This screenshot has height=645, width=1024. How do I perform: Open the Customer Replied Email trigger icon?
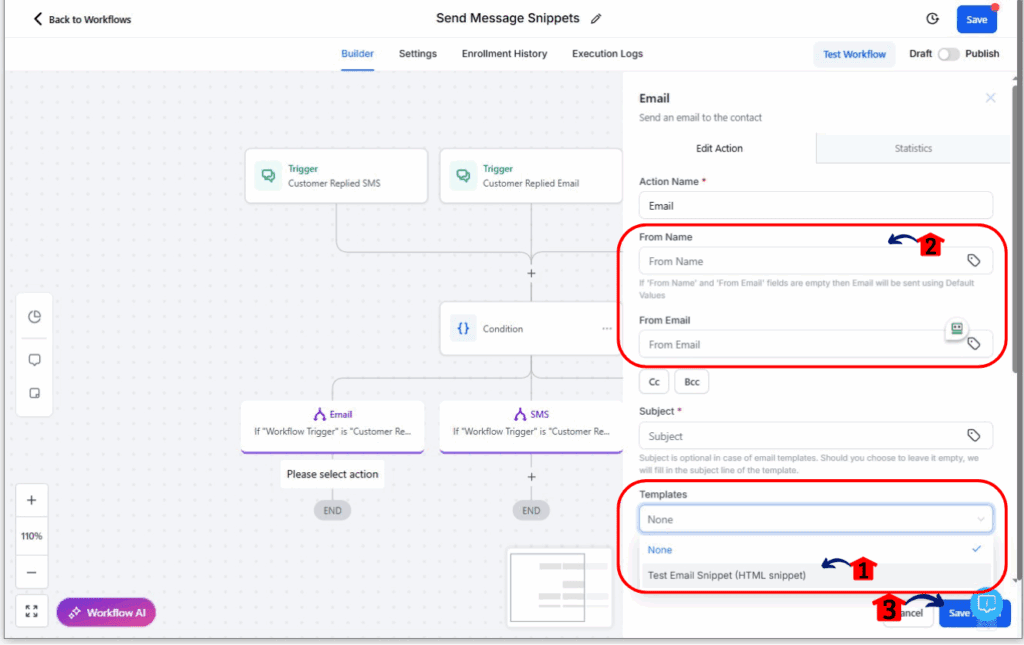462,176
